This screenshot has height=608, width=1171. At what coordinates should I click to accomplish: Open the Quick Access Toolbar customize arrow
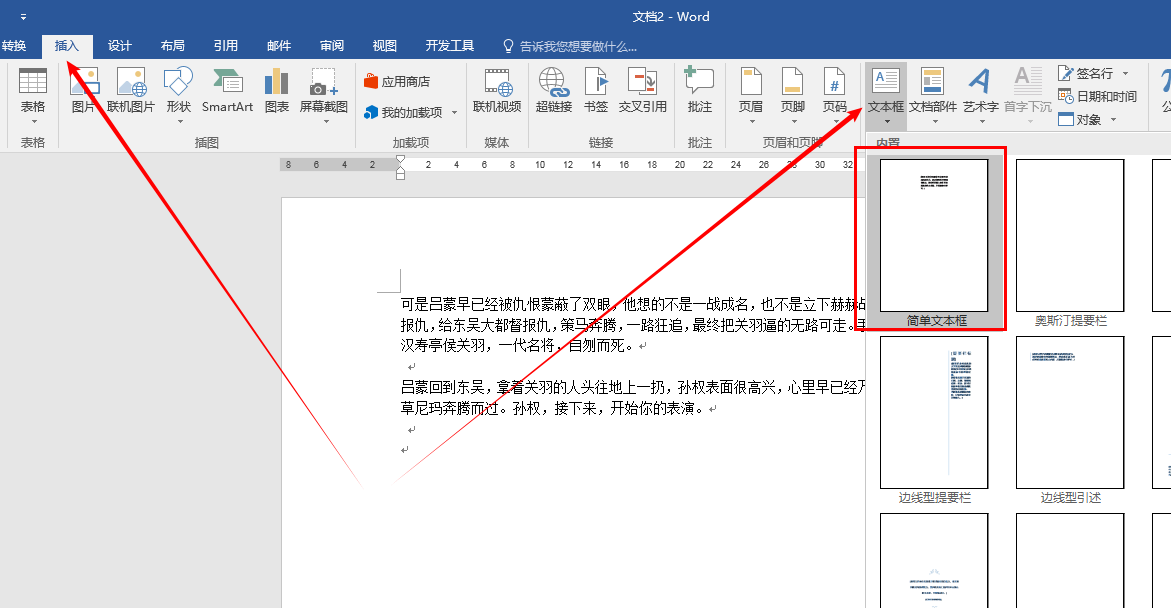(23, 16)
